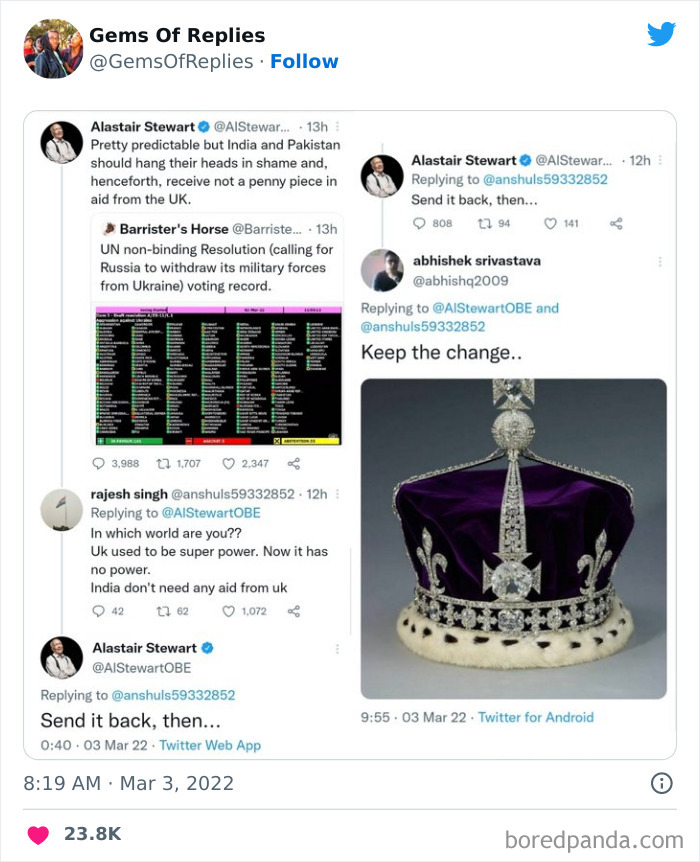Like rajesh singh's reply showing 1,072
The image size is (700, 862).
pos(228,609)
